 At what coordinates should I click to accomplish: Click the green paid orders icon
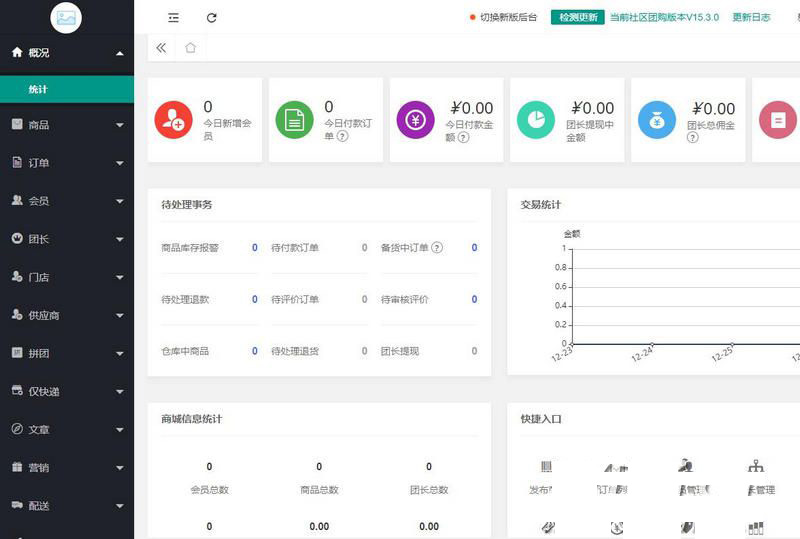[x=294, y=120]
